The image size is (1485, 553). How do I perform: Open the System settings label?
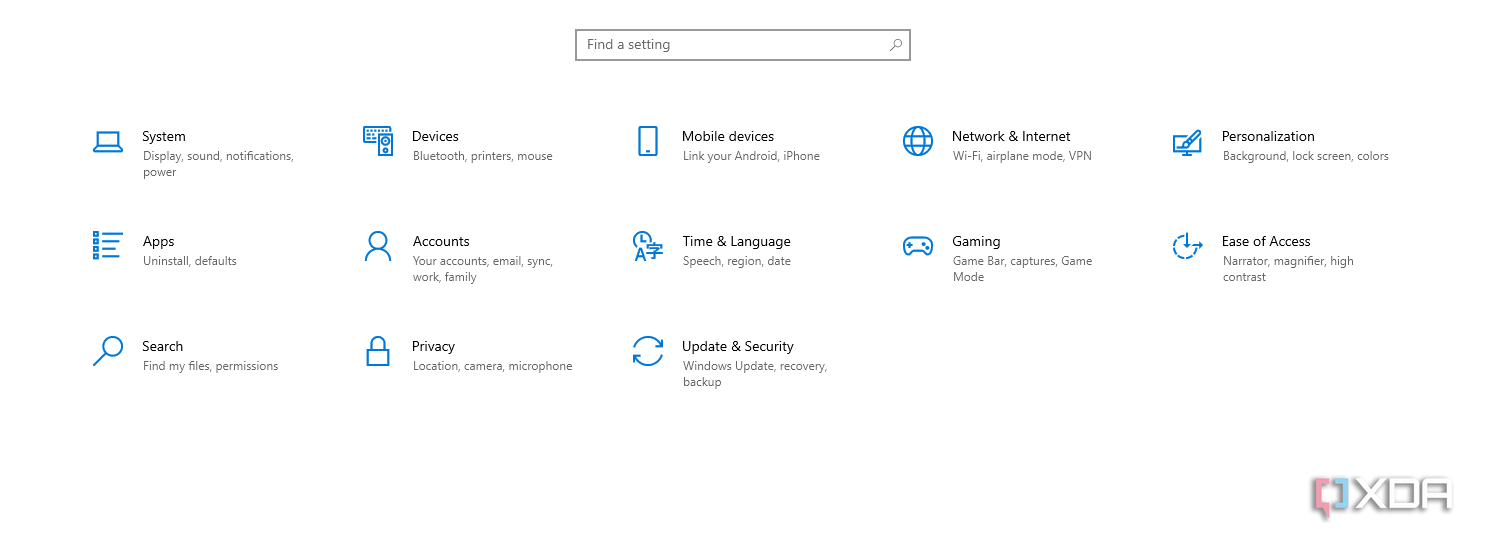pos(164,137)
